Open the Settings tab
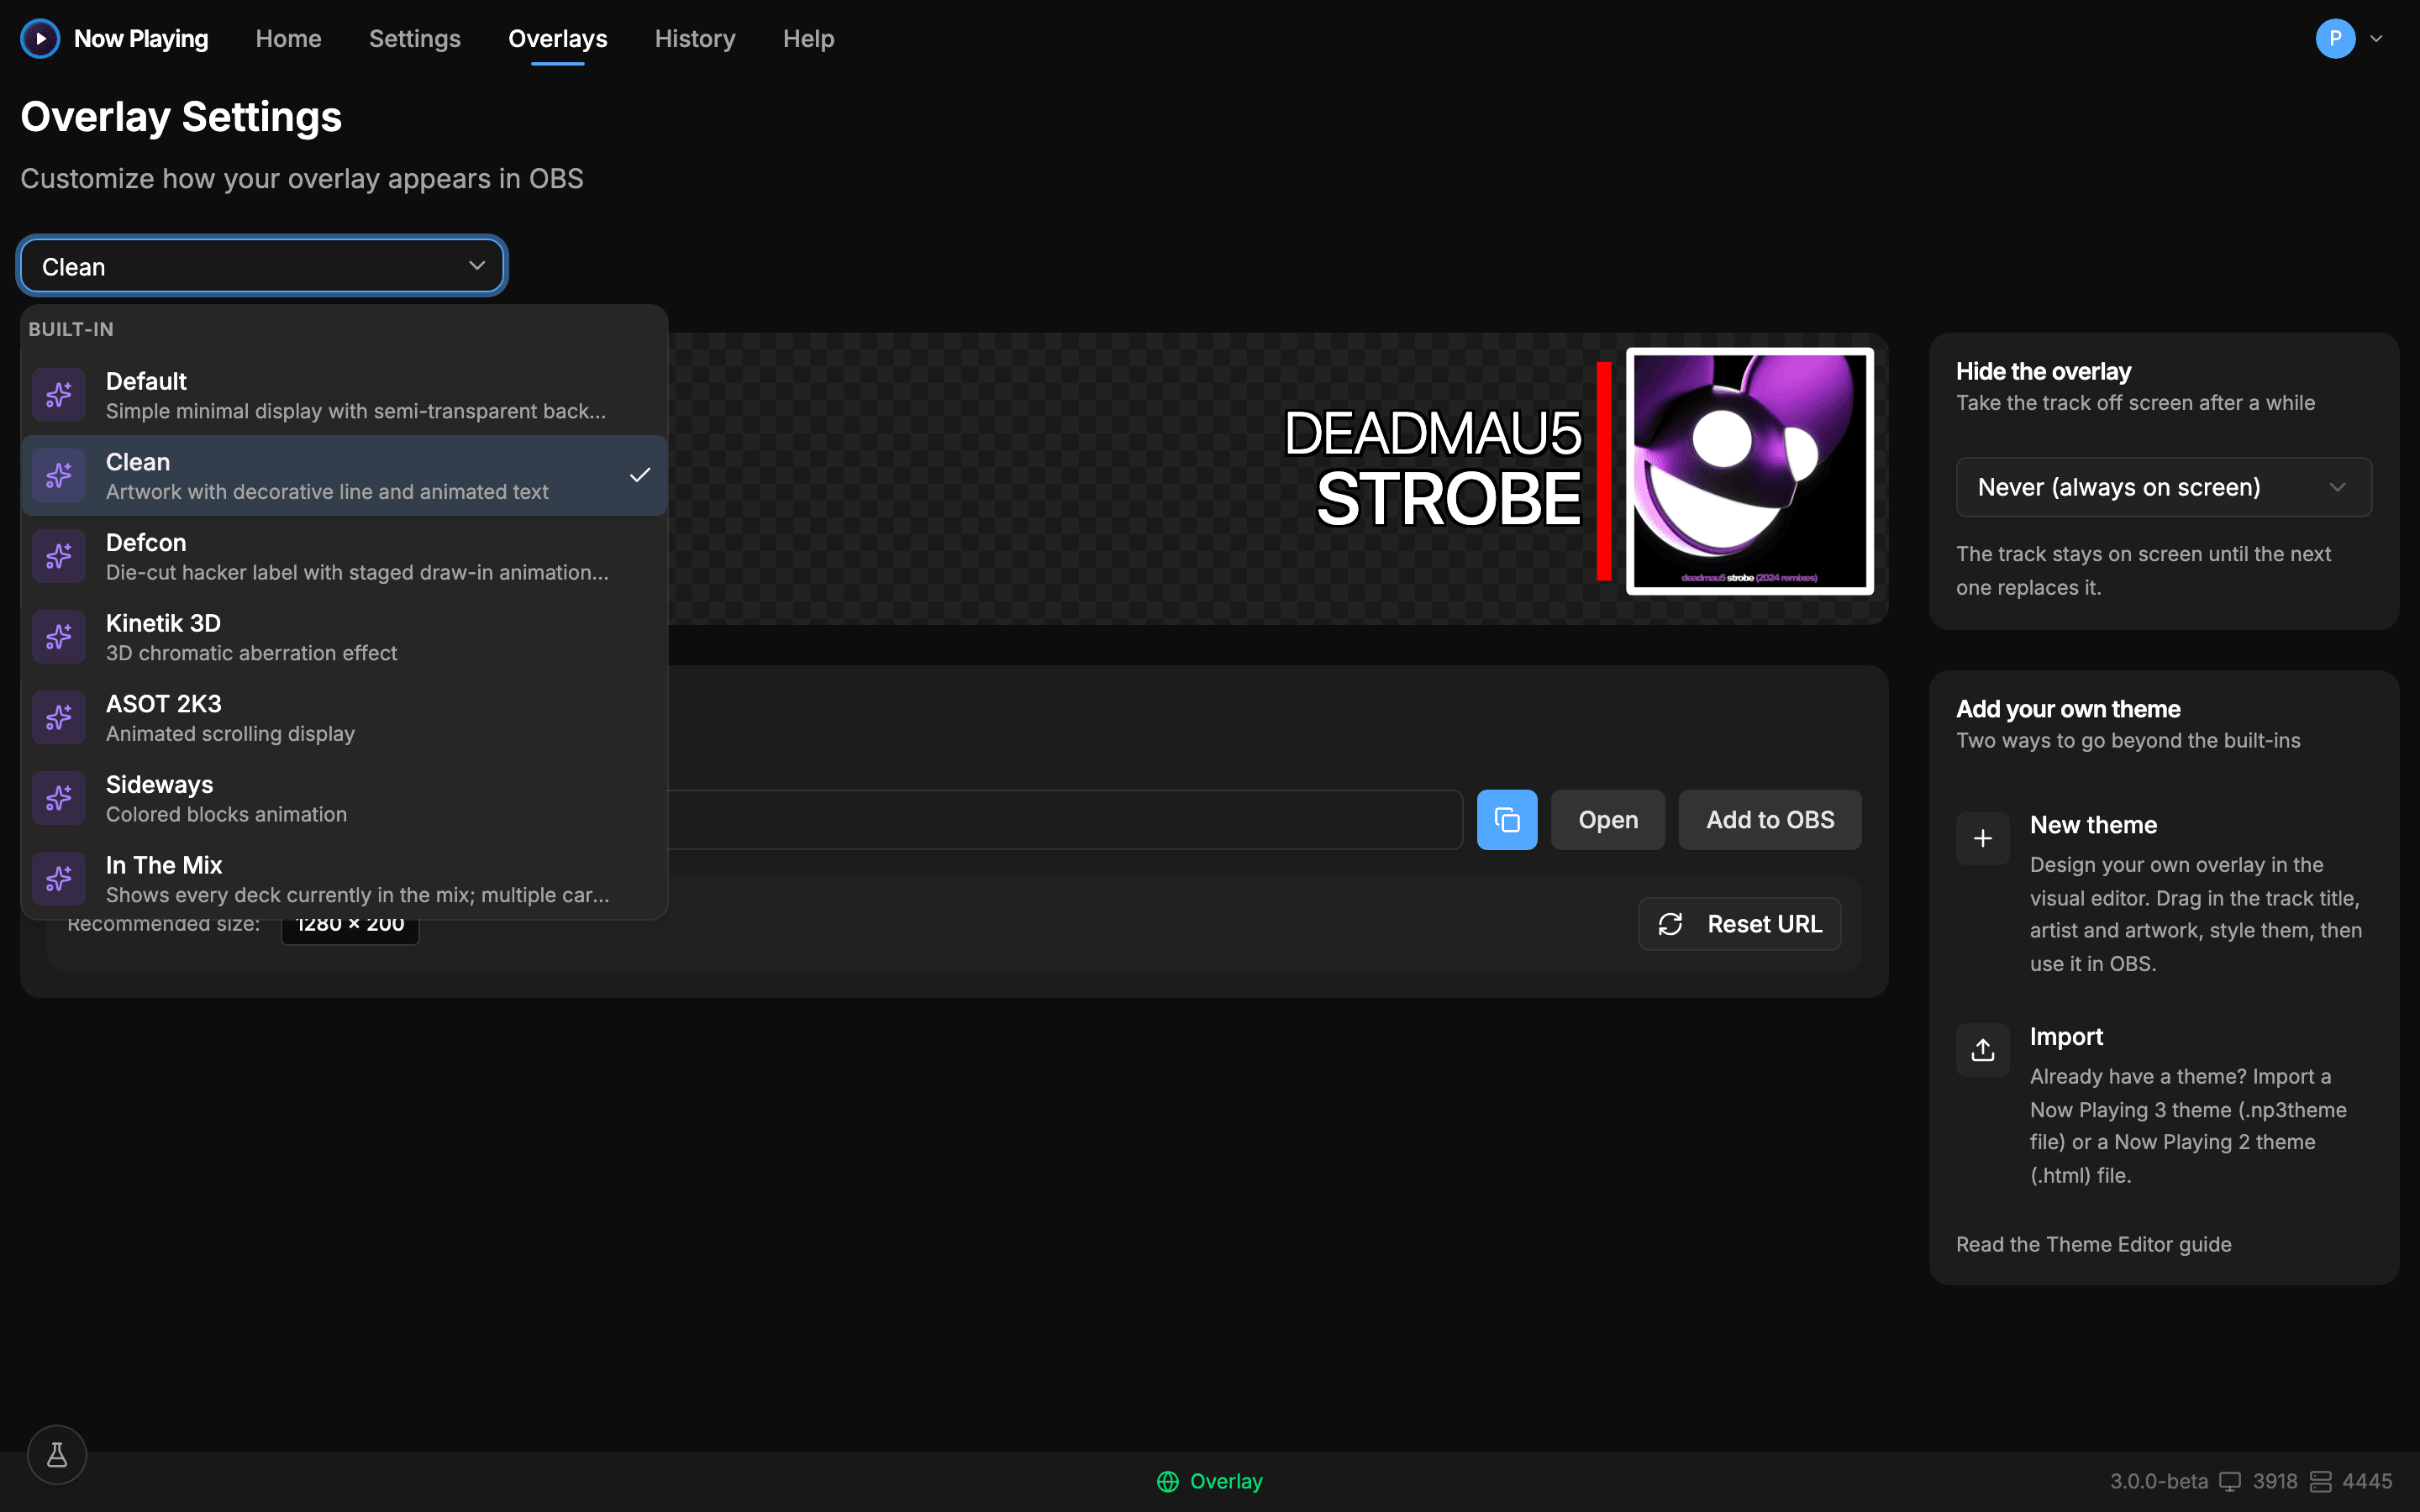Viewport: 2420px width, 1512px height. point(415,39)
